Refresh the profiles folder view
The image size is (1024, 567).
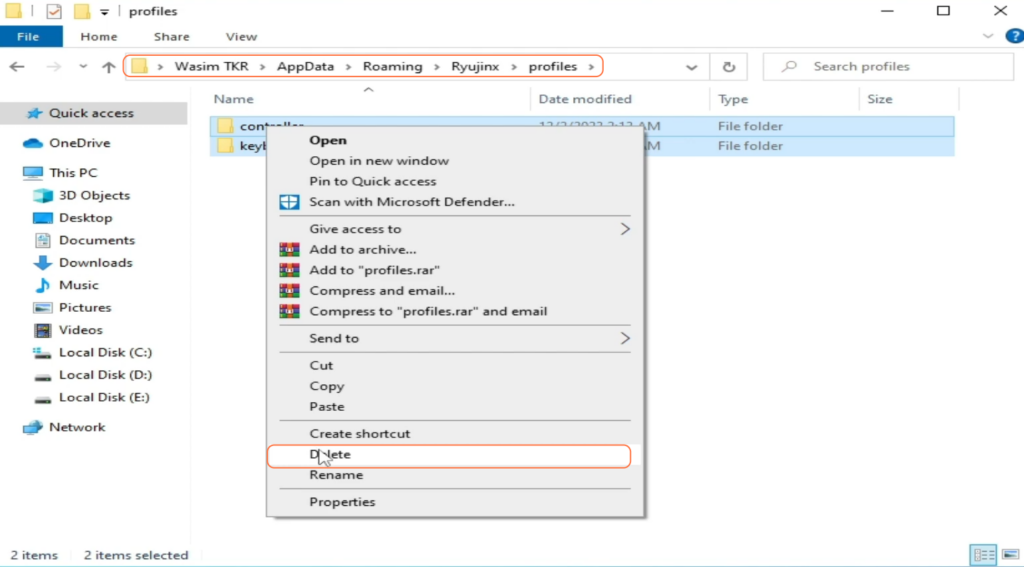point(729,67)
